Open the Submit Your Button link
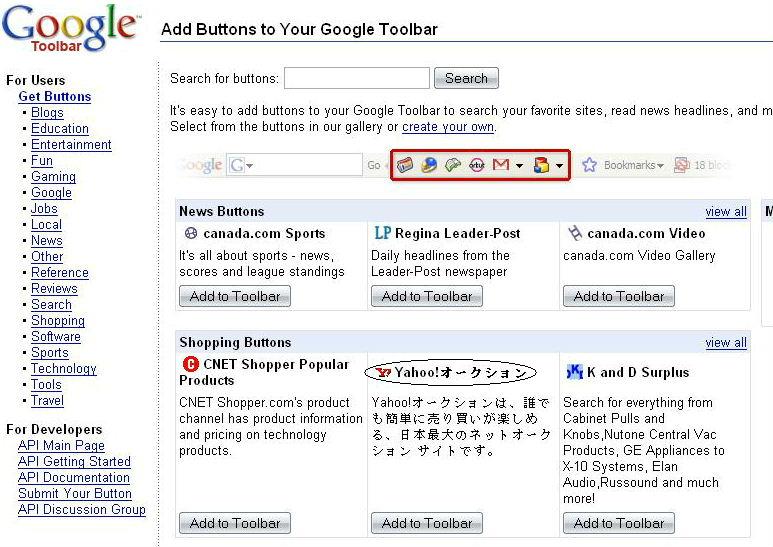This screenshot has width=773, height=547. click(x=75, y=494)
